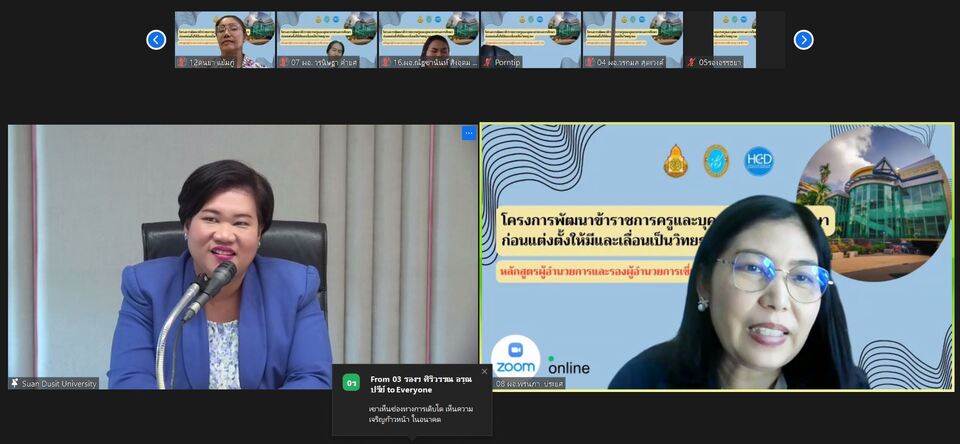The height and width of the screenshot is (444, 960).
Task: Click muted mic icon on participant 07 thumbnail
Action: tap(284, 62)
